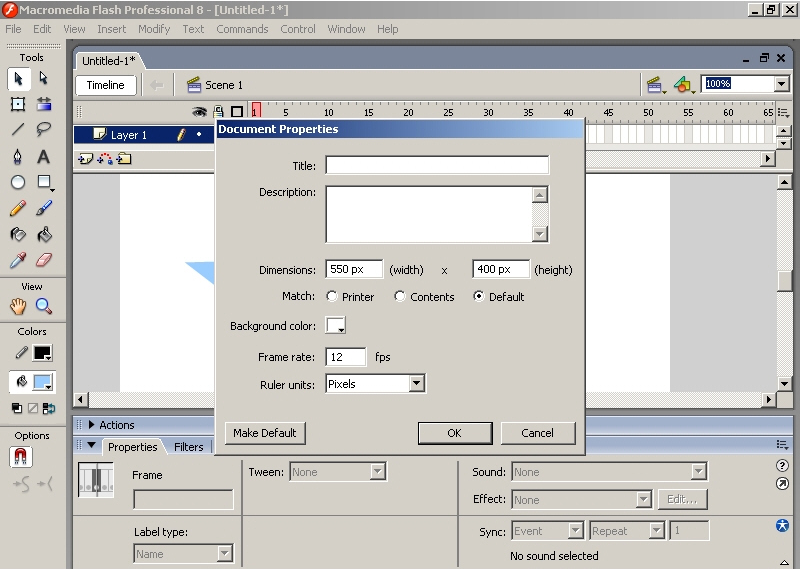
Task: Open the timeline frame view menu
Action: [x=783, y=113]
